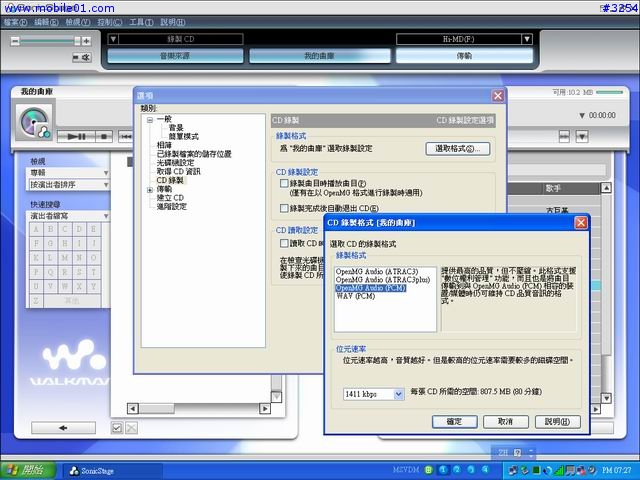This screenshot has width=640, height=480.
Task: Open the 說明(H) menu
Action: (173, 22)
